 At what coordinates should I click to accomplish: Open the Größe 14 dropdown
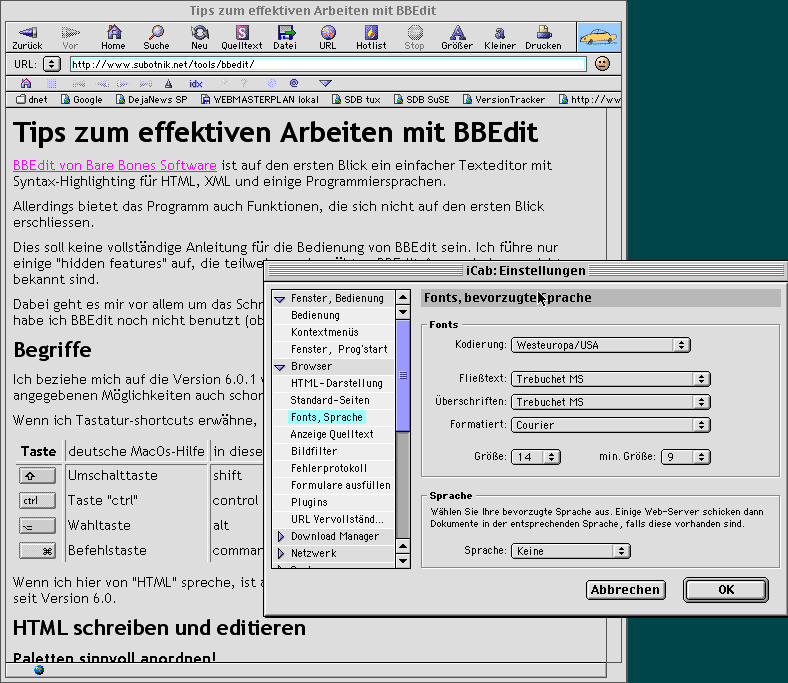point(536,457)
